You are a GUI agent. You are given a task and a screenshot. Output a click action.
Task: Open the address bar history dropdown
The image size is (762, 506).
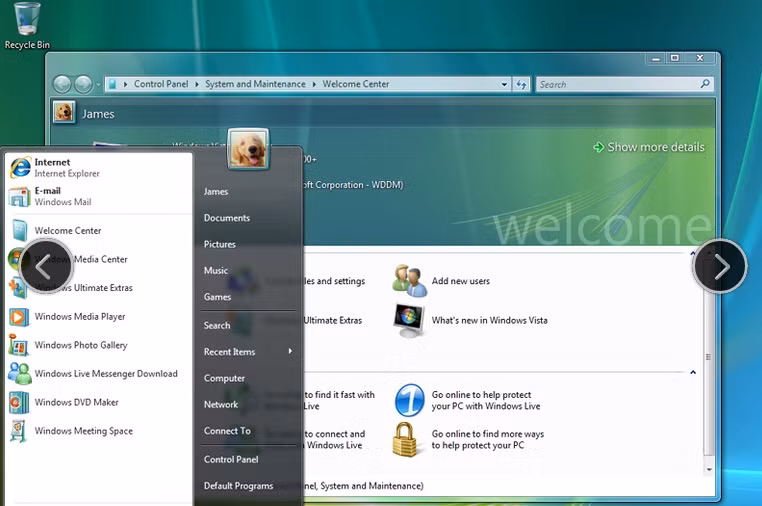pyautogui.click(x=504, y=84)
